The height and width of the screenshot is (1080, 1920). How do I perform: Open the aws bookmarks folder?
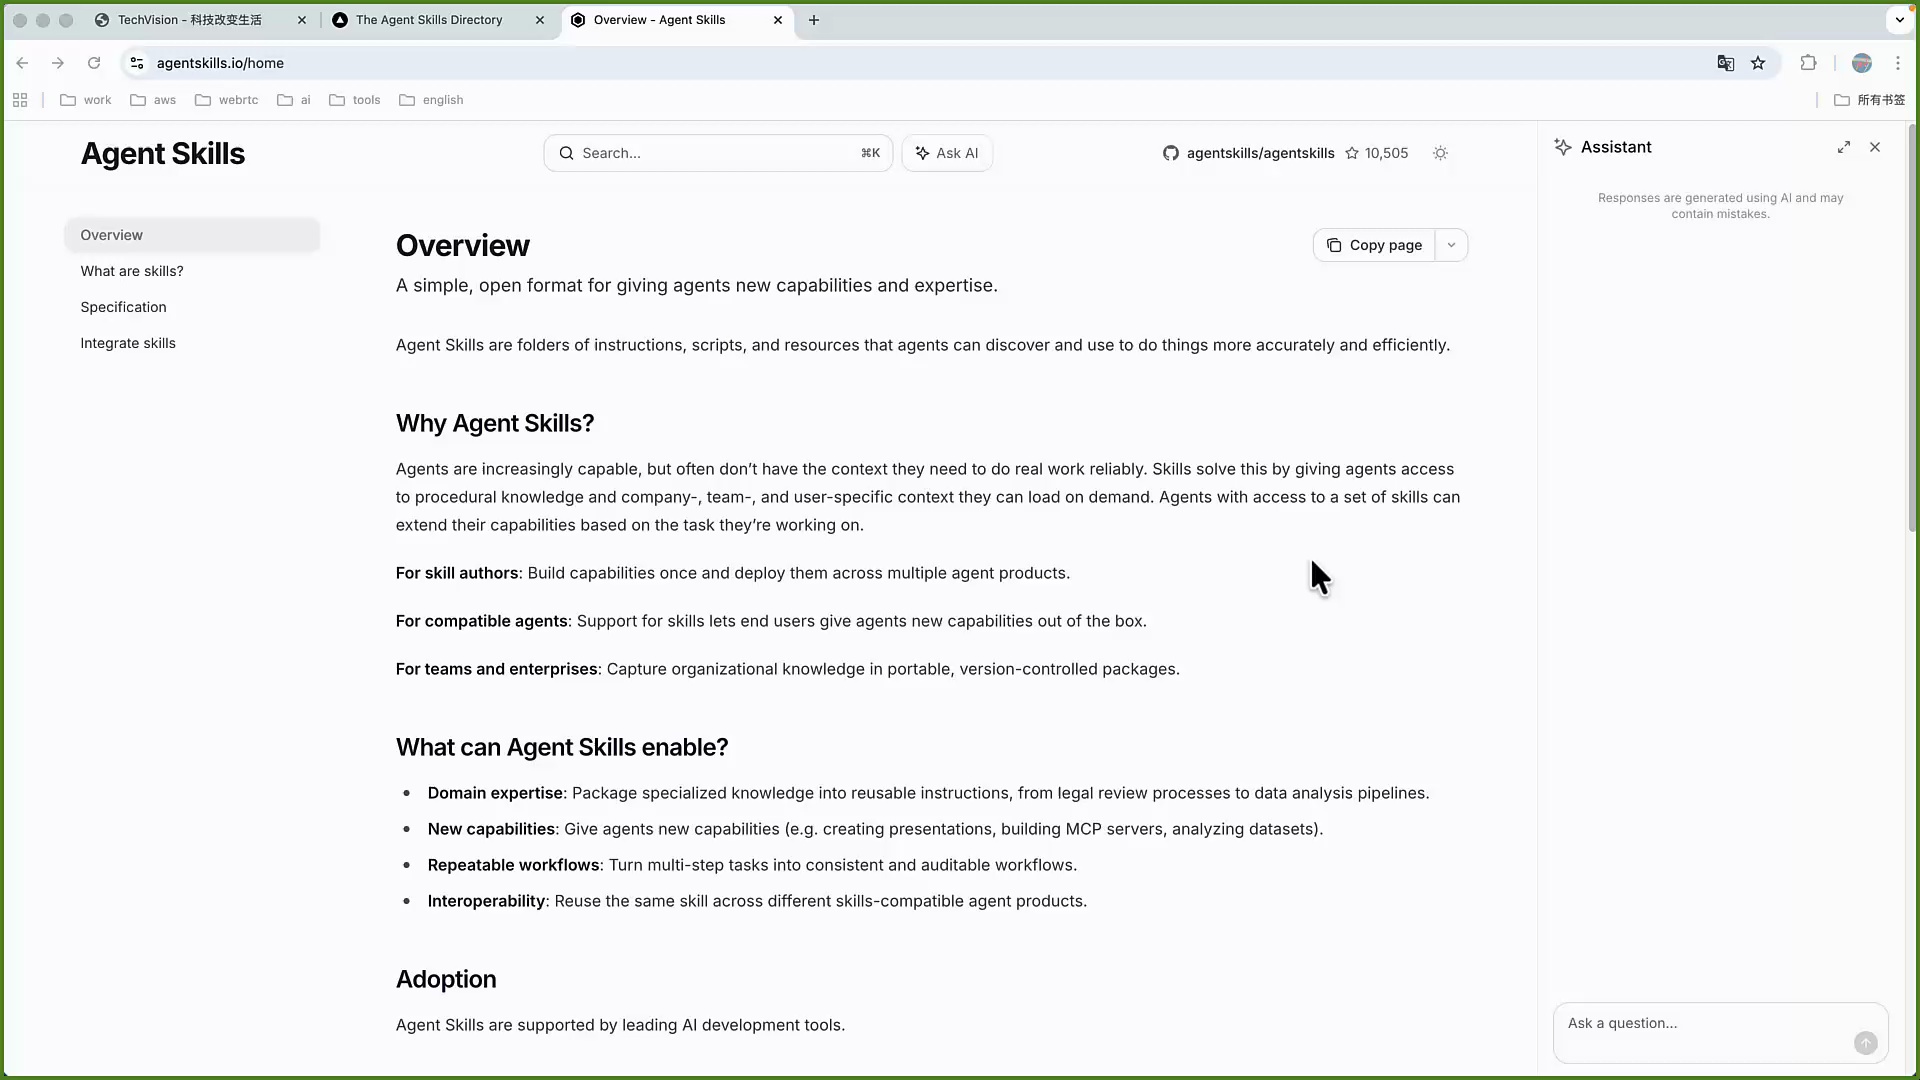tap(153, 100)
